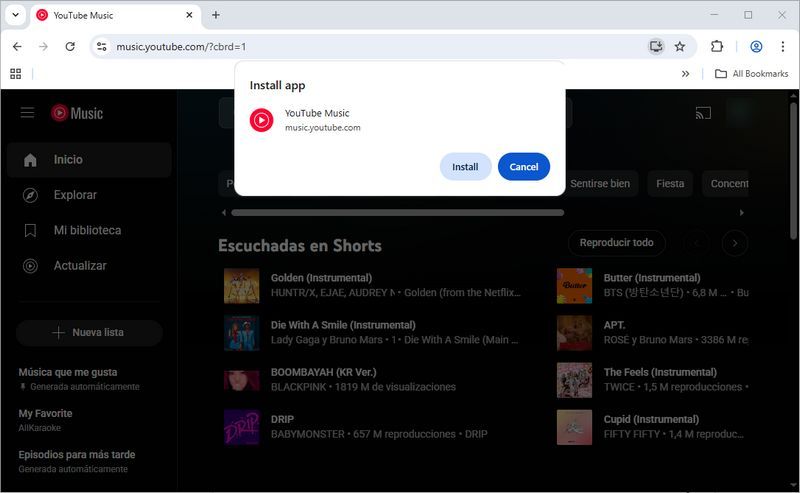Click the BLACKPINK artist name

point(298,387)
